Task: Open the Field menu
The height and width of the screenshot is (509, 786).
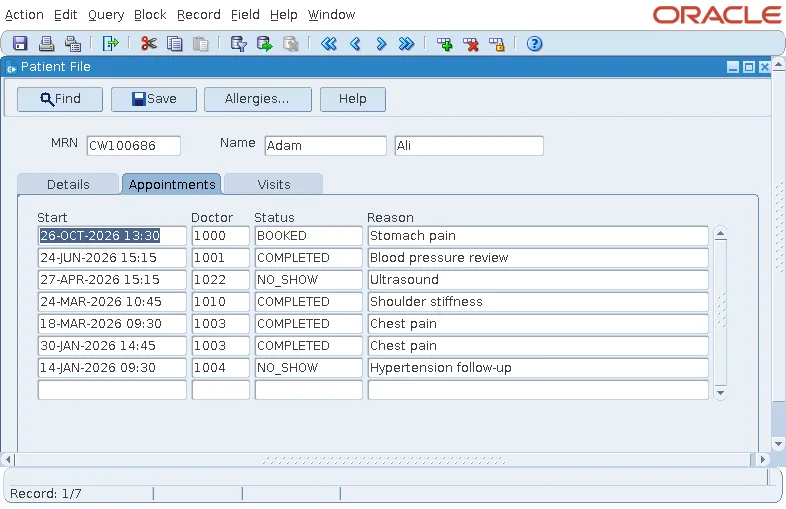Action: point(245,15)
